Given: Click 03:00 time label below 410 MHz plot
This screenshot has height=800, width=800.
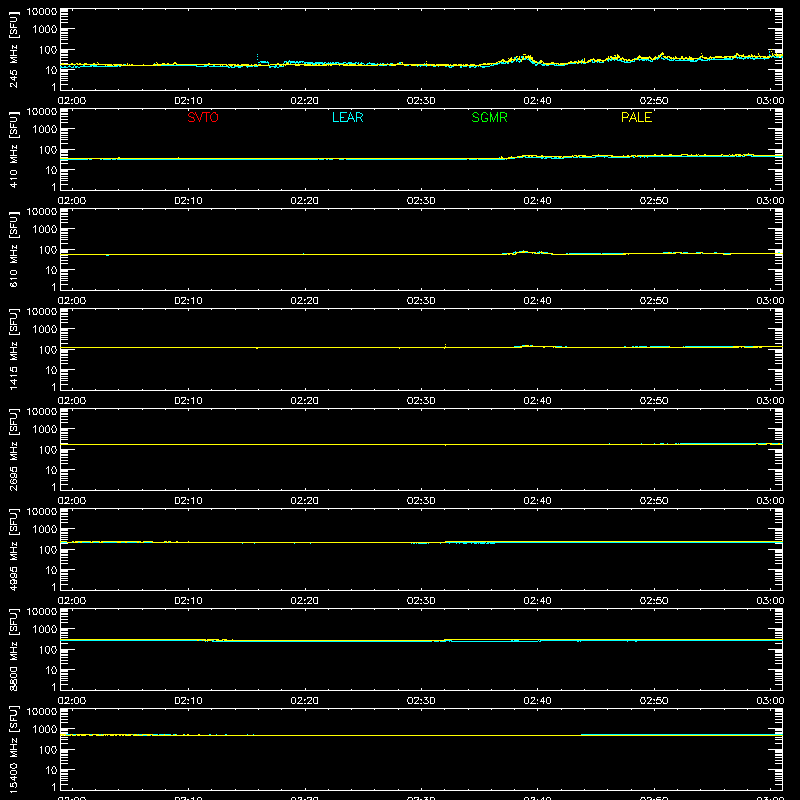Looking at the screenshot, I should click(x=770, y=201).
